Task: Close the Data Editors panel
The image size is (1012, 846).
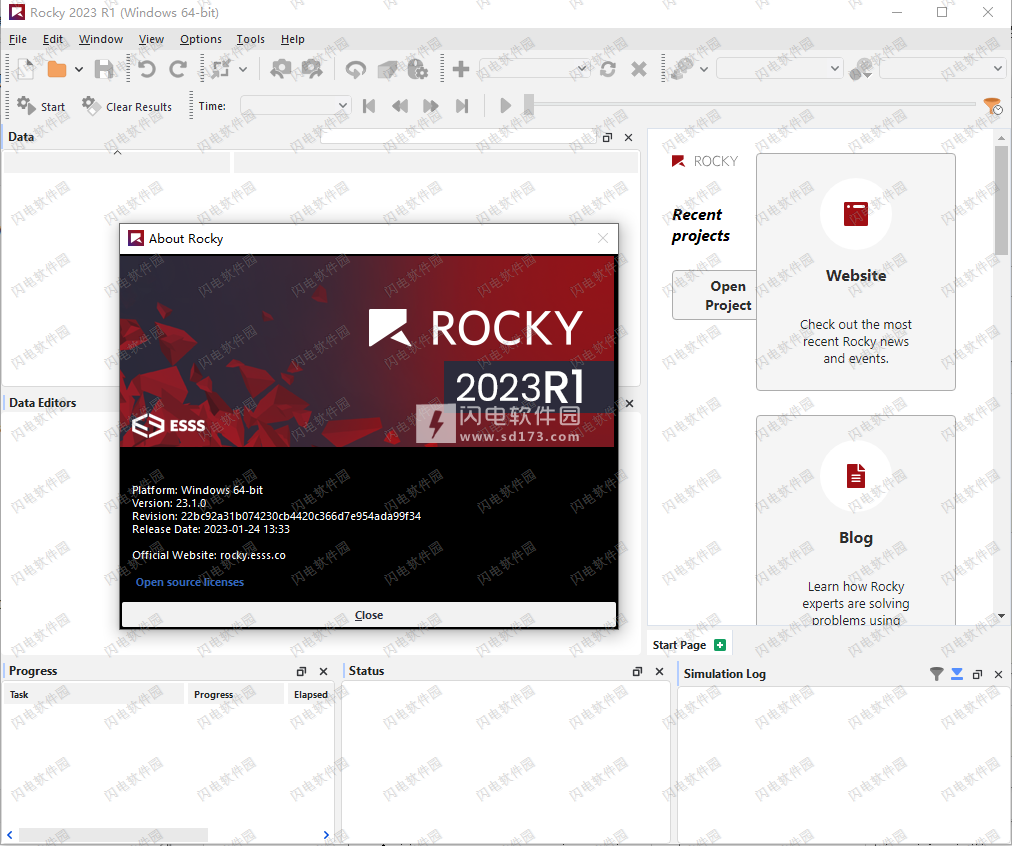Action: (x=629, y=403)
